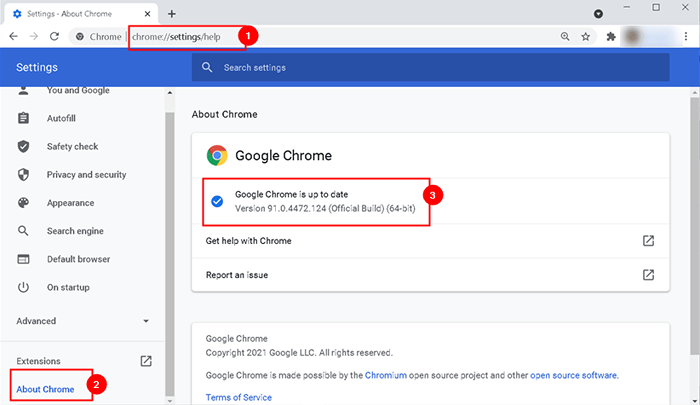700x405 pixels.
Task: Click the browser back arrow
Action: tap(14, 36)
